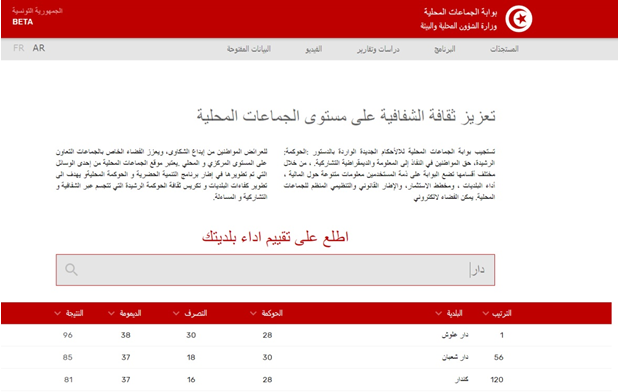Select the دار علوش municipality row

coord(306,335)
